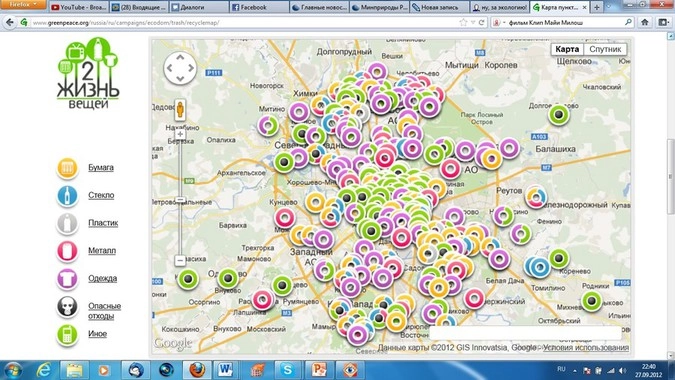Click the map zoom slider handle

[181, 200]
